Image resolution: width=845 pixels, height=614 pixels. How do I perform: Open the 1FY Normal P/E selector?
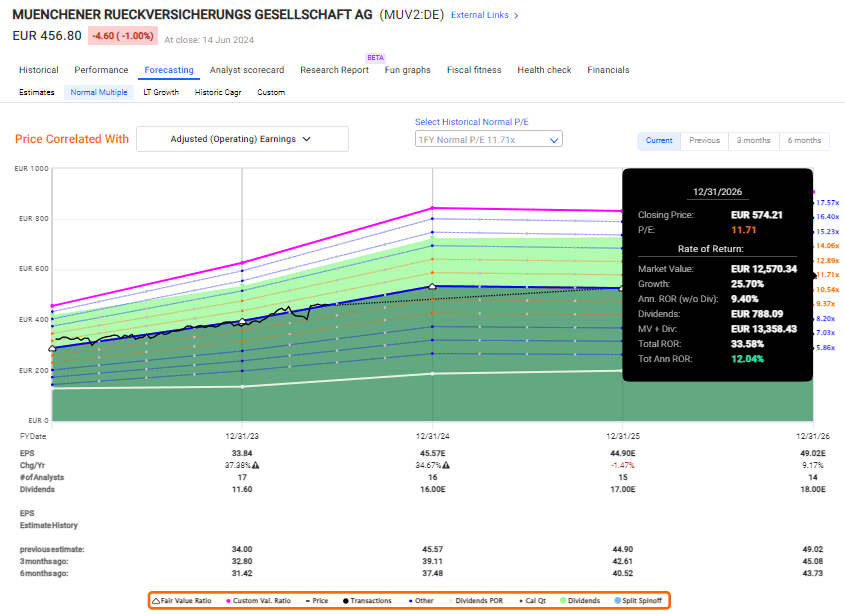coord(488,139)
